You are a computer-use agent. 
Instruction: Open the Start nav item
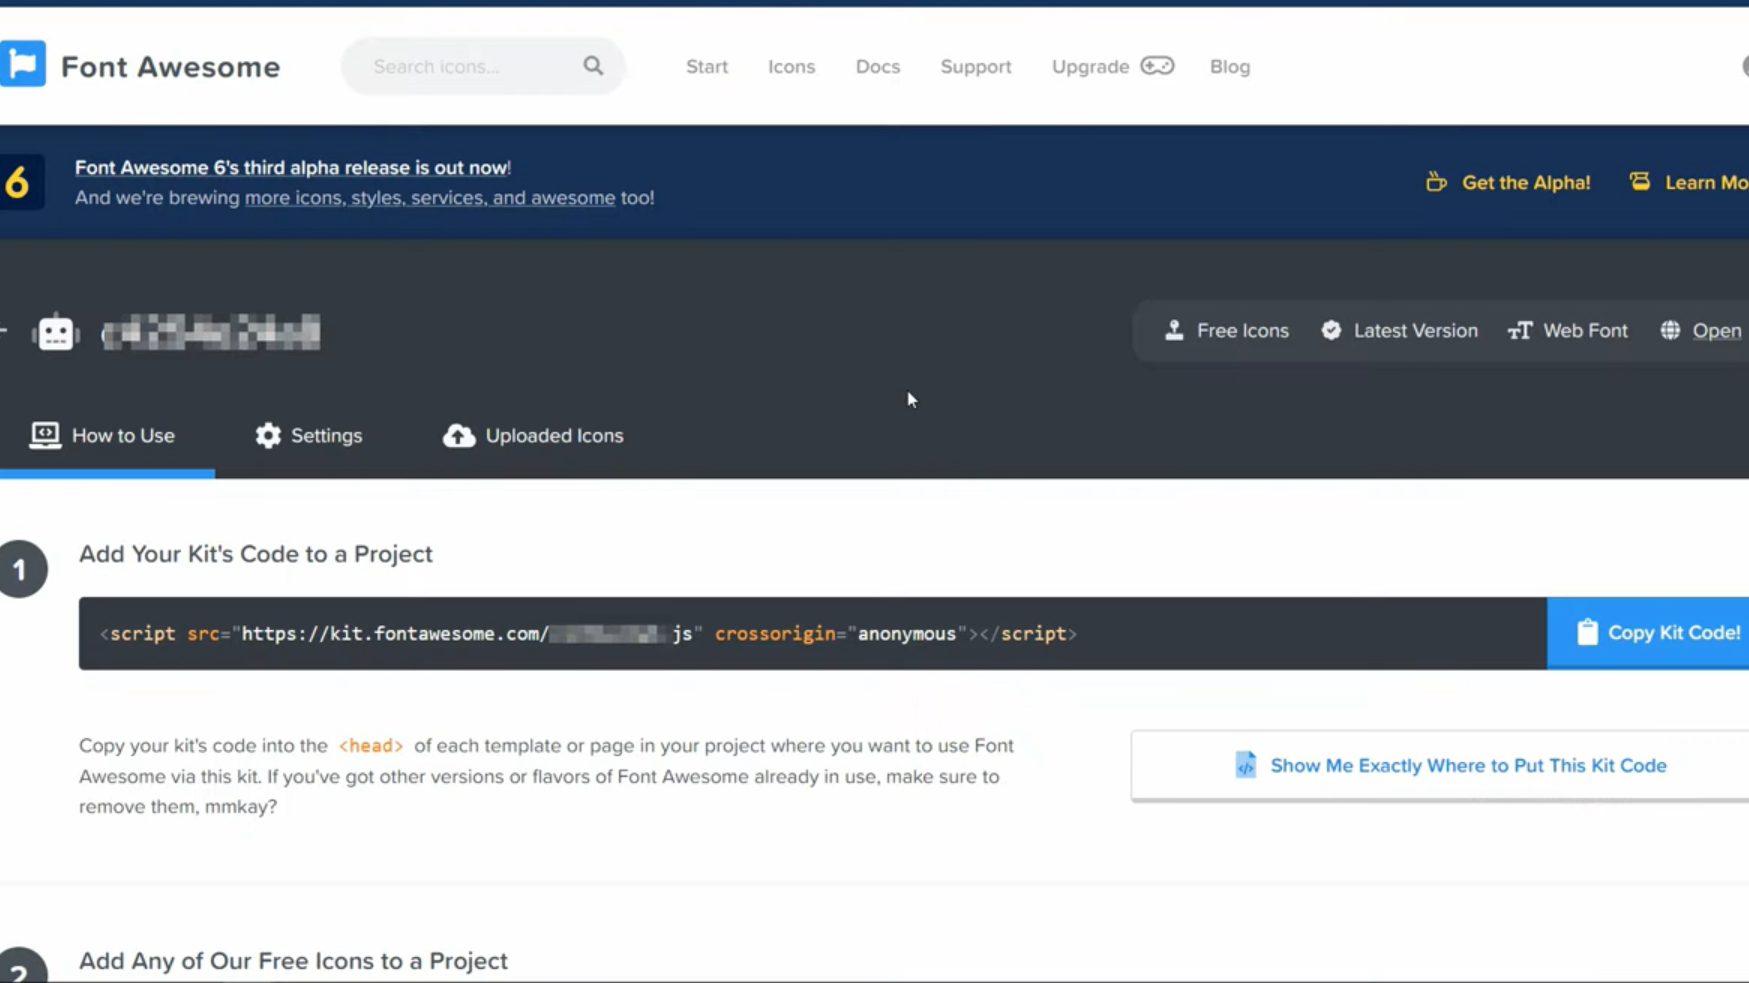pyautogui.click(x=707, y=66)
